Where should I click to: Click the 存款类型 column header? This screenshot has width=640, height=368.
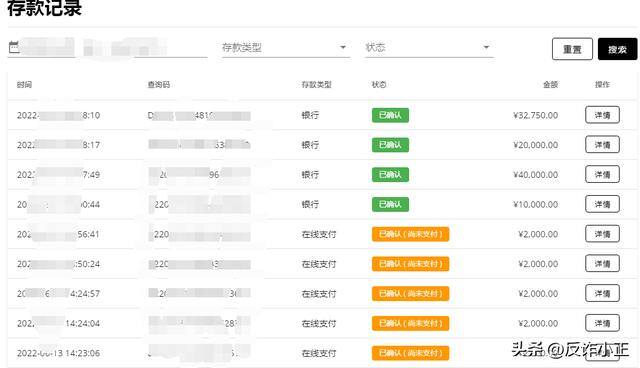point(316,84)
